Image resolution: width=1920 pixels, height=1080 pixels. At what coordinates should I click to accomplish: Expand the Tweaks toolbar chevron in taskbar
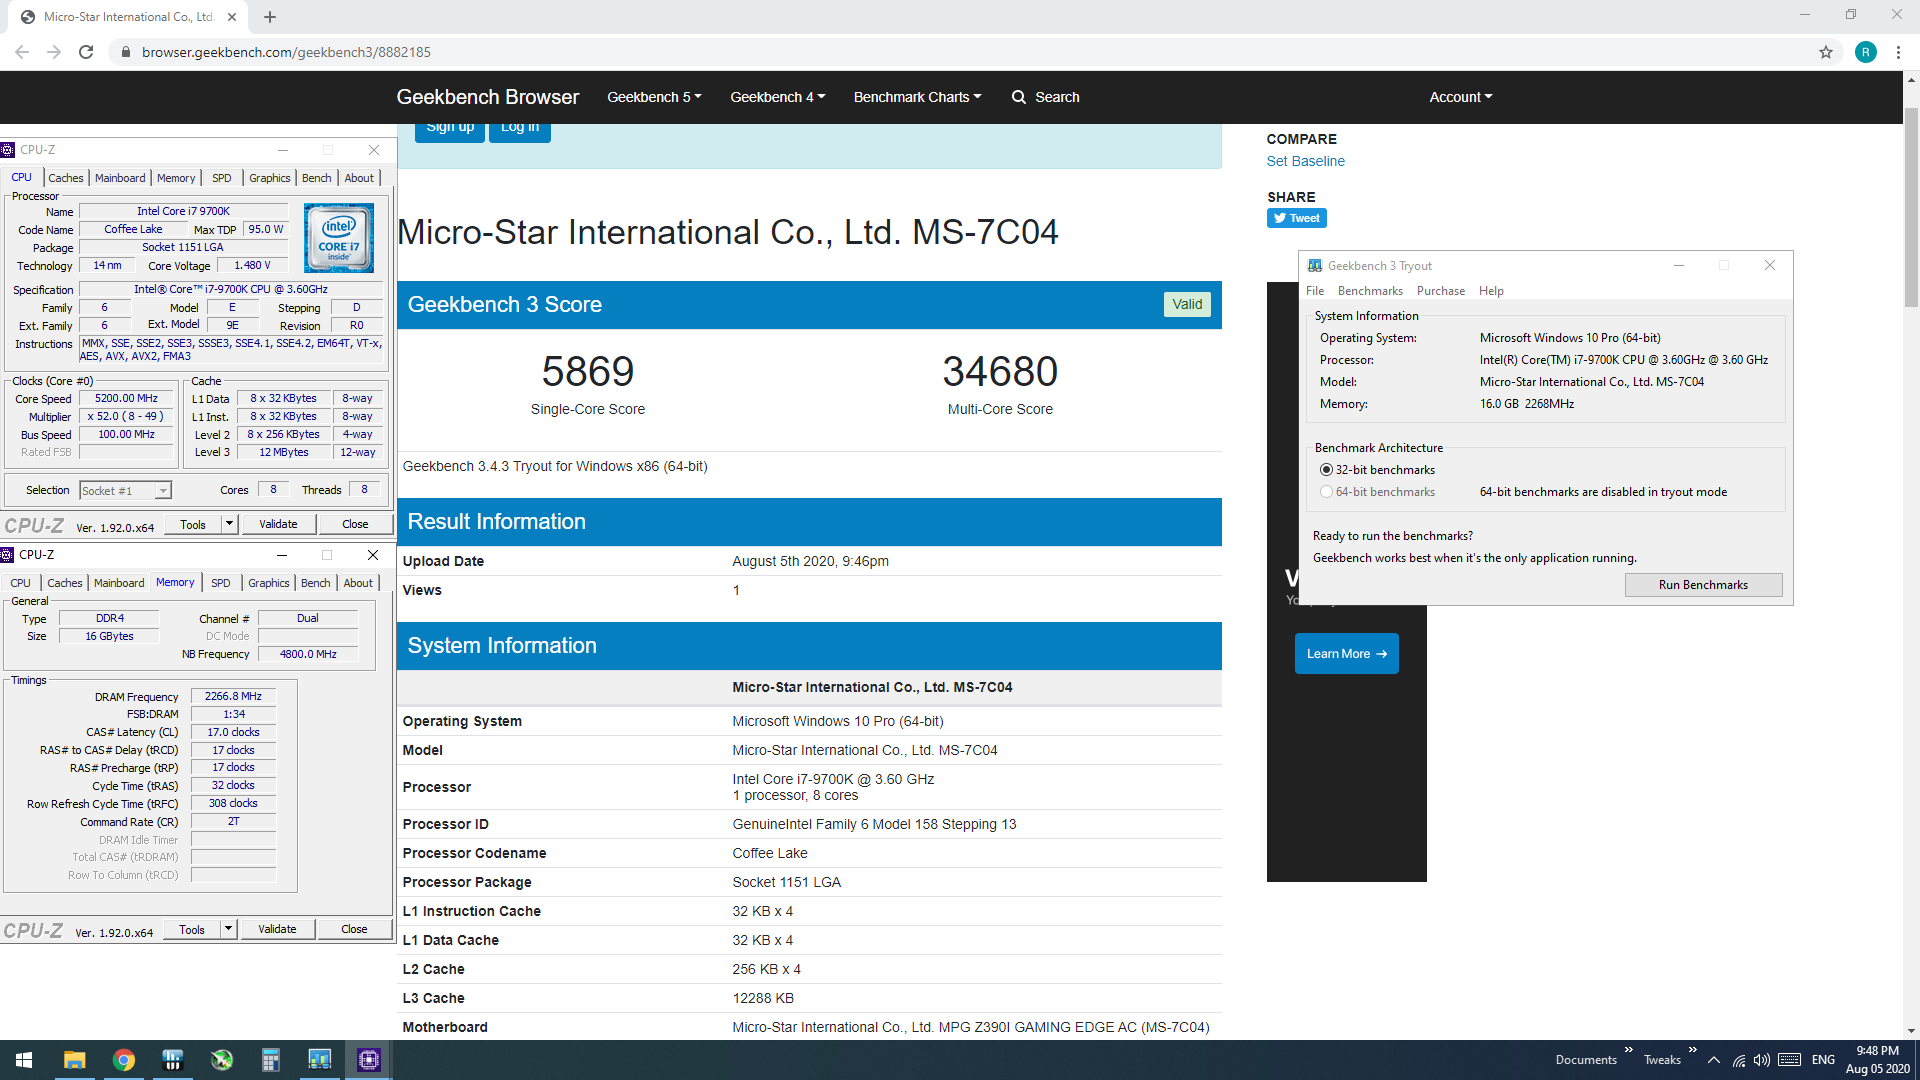(x=1692, y=1050)
